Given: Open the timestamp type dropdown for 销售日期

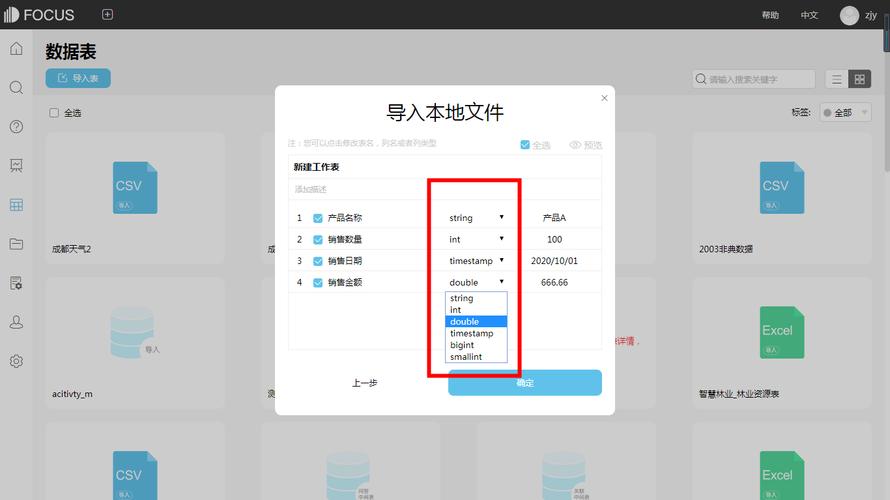Looking at the screenshot, I should pyautogui.click(x=476, y=261).
